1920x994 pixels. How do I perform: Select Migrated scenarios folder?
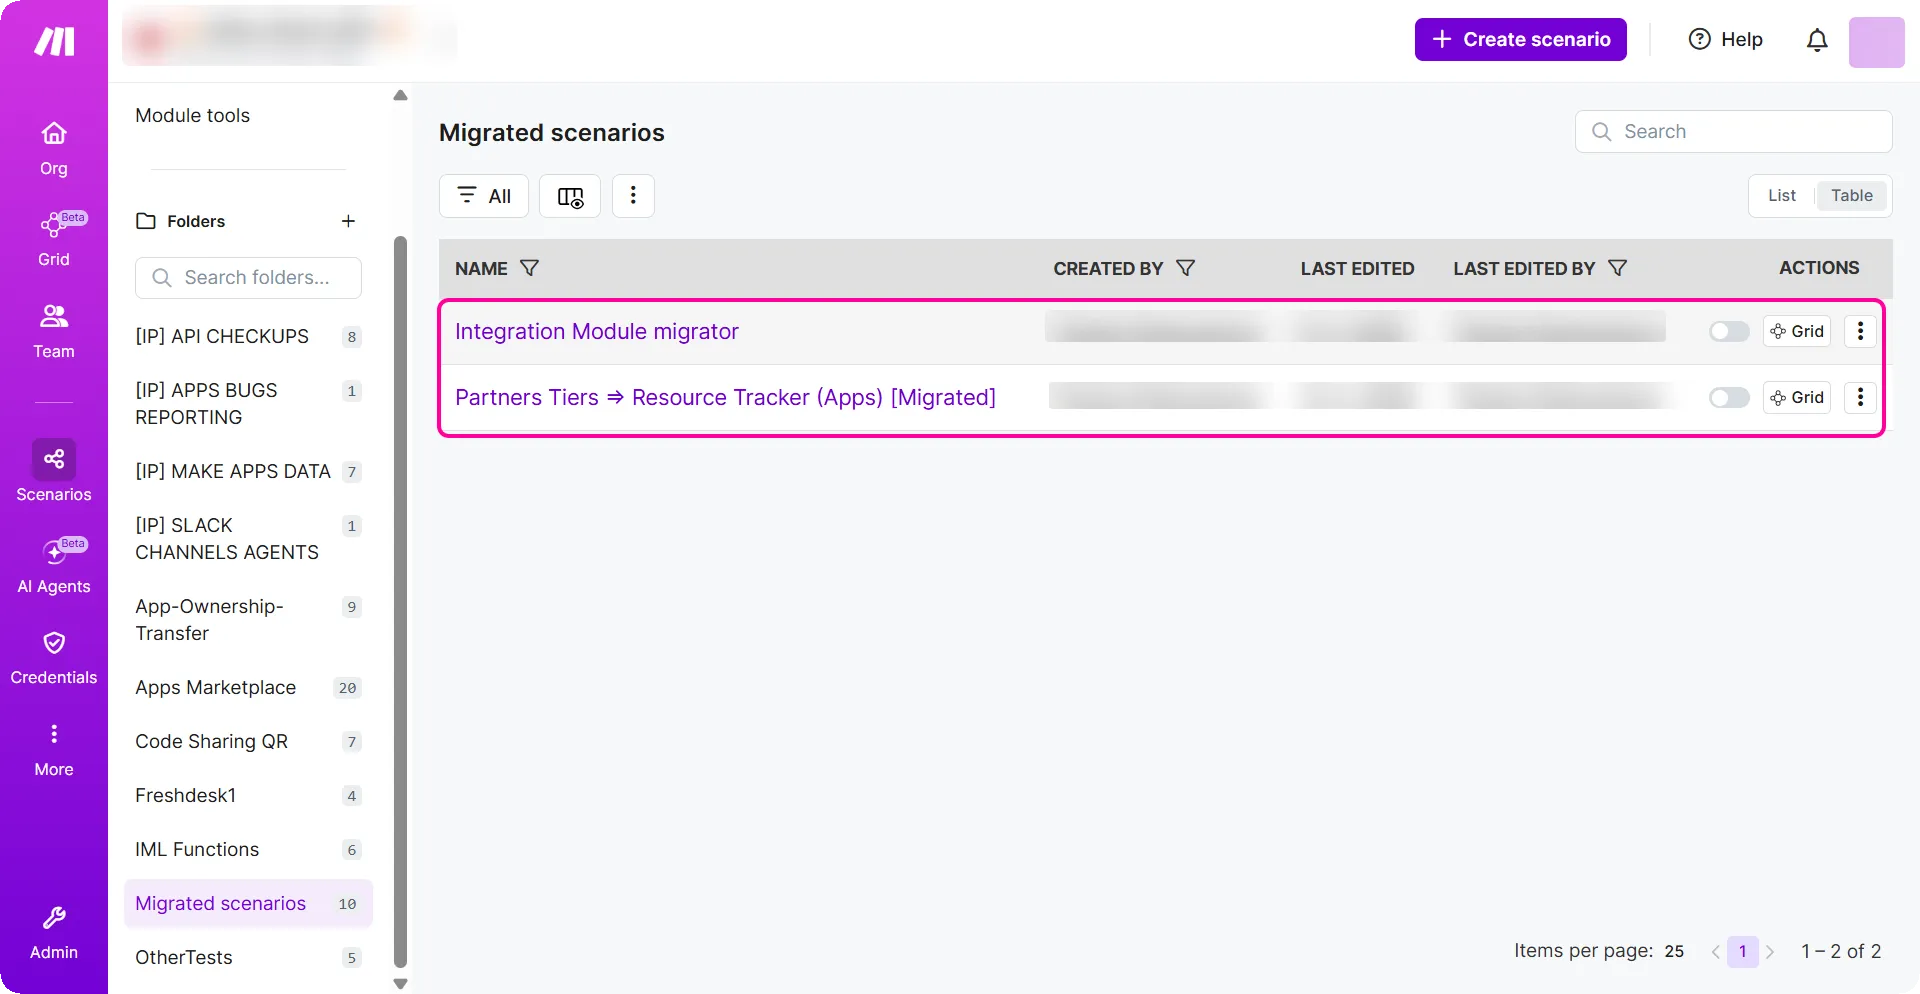coord(248,903)
